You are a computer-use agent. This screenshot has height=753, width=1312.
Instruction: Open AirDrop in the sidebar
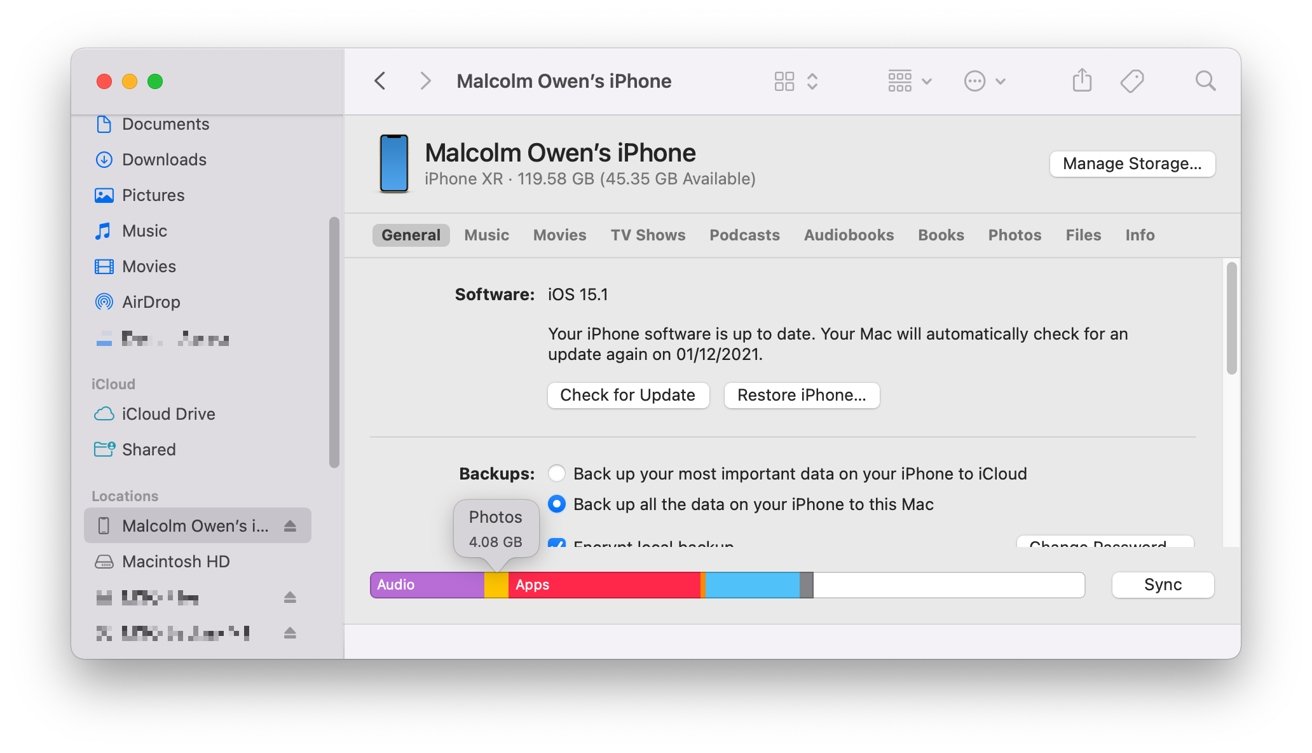coord(150,302)
